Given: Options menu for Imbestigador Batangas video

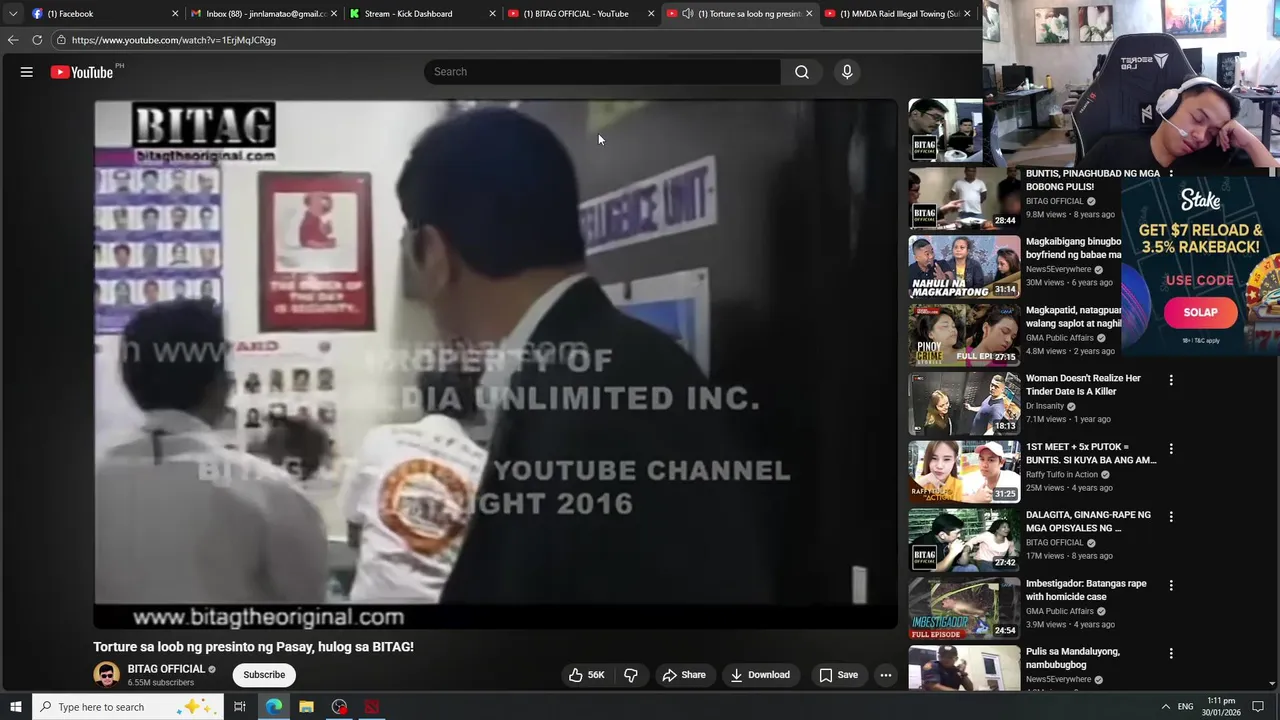Looking at the screenshot, I should [x=1171, y=585].
